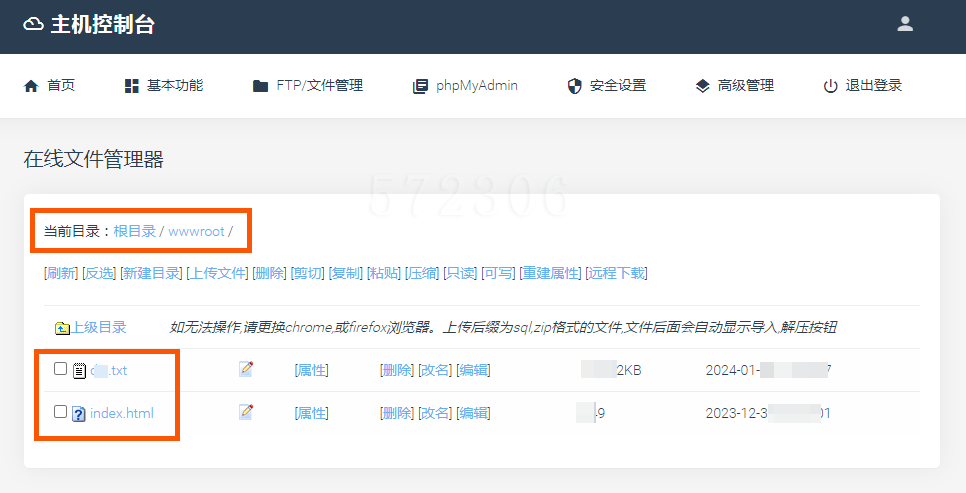This screenshot has height=493, width=966.
Task: Click [改名] in the index.html row
Action: coord(435,413)
